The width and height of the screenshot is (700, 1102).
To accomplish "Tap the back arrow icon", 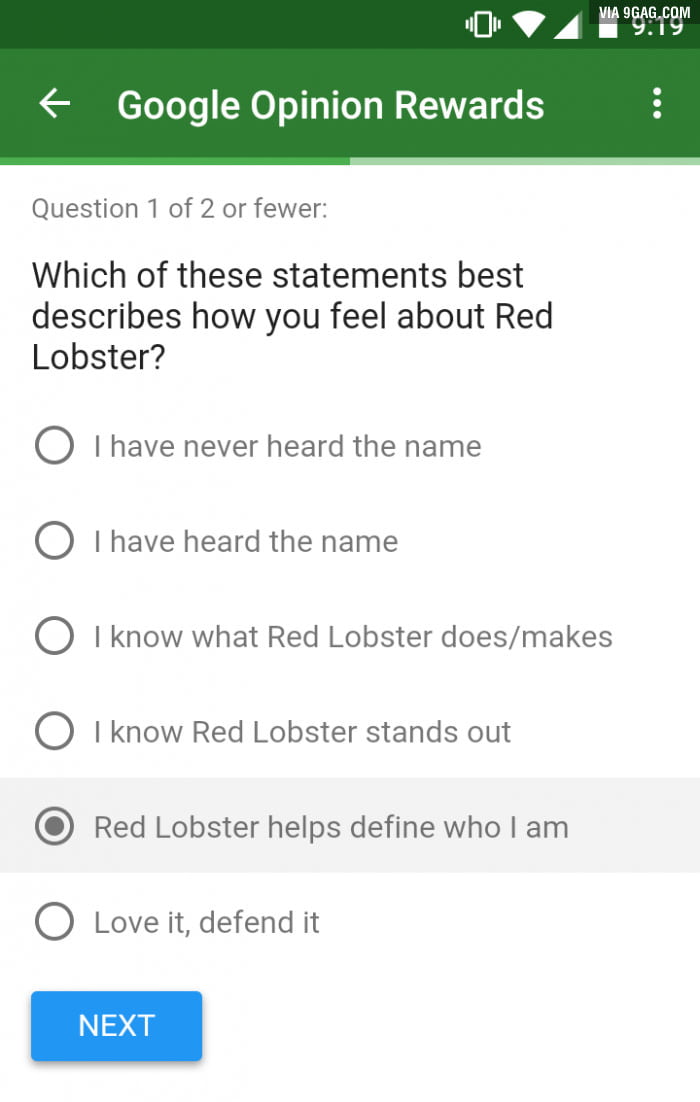I will (55, 104).
